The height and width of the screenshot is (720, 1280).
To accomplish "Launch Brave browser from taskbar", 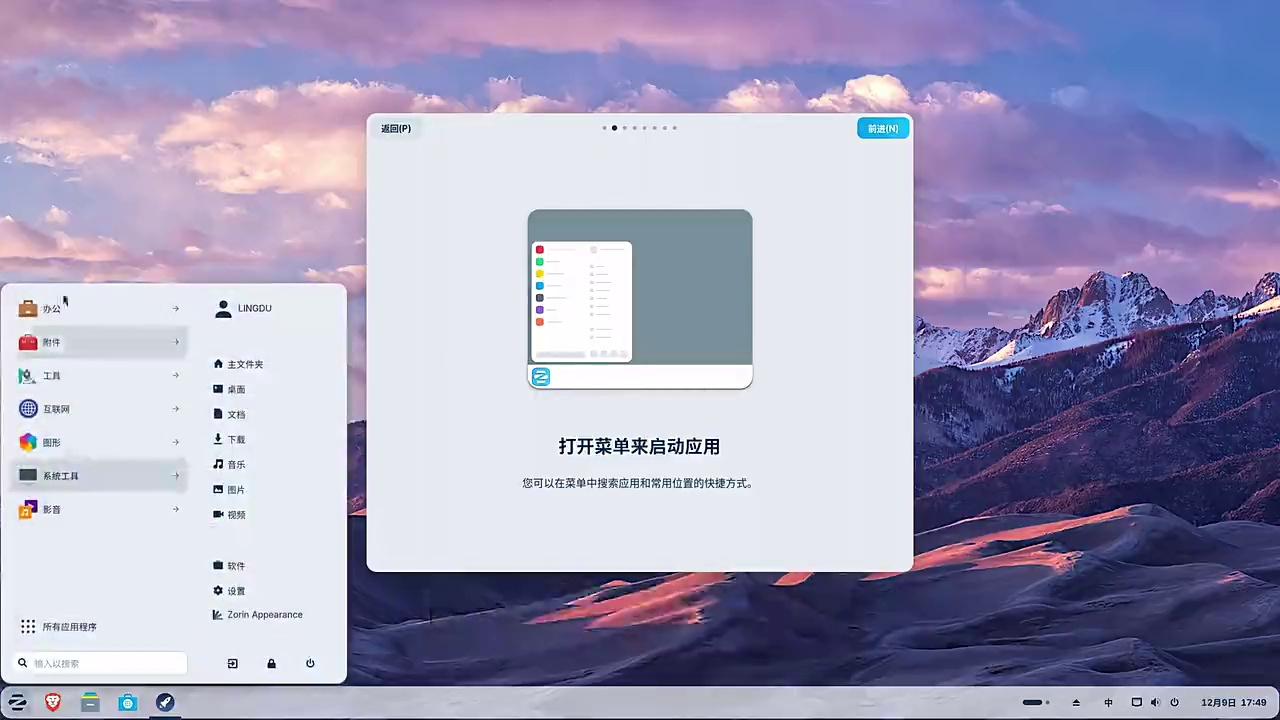I will [53, 703].
